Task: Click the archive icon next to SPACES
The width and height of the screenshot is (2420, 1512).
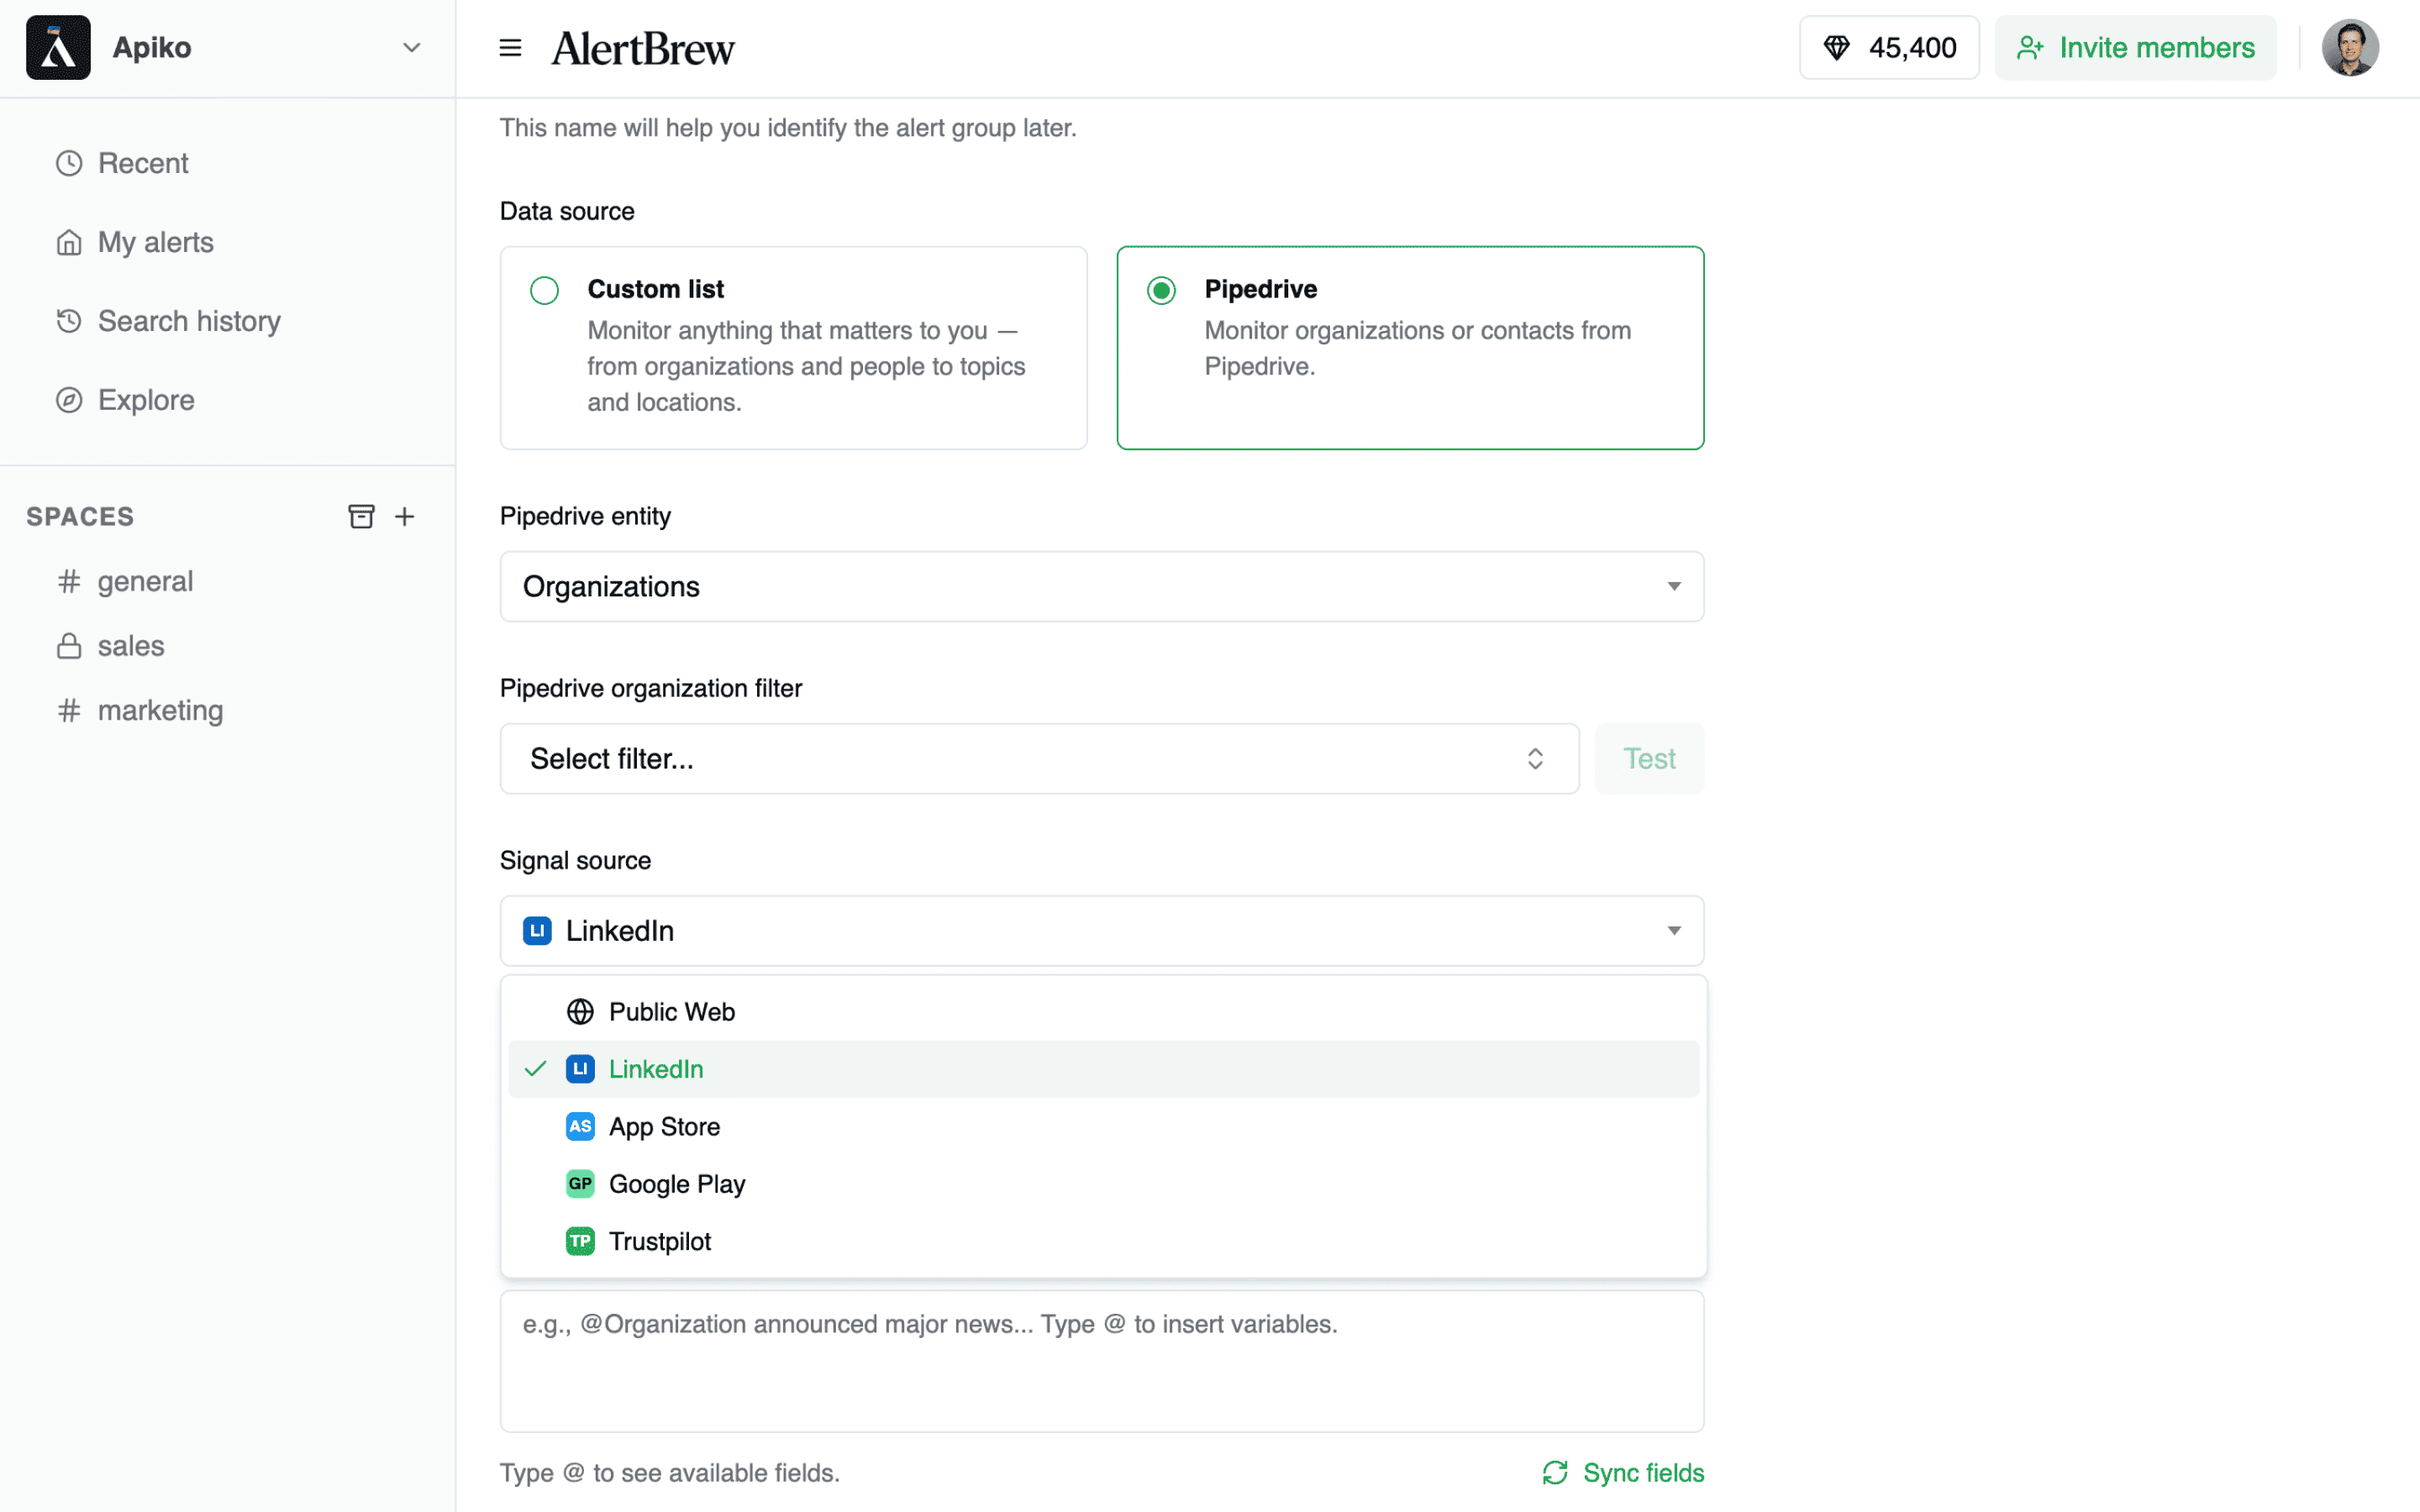Action: (x=361, y=516)
